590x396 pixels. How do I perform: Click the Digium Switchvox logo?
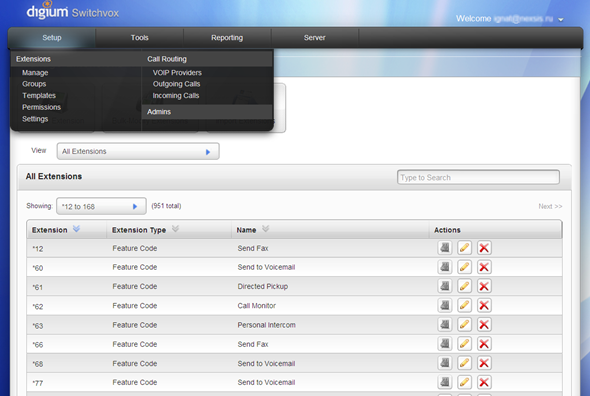coord(73,11)
